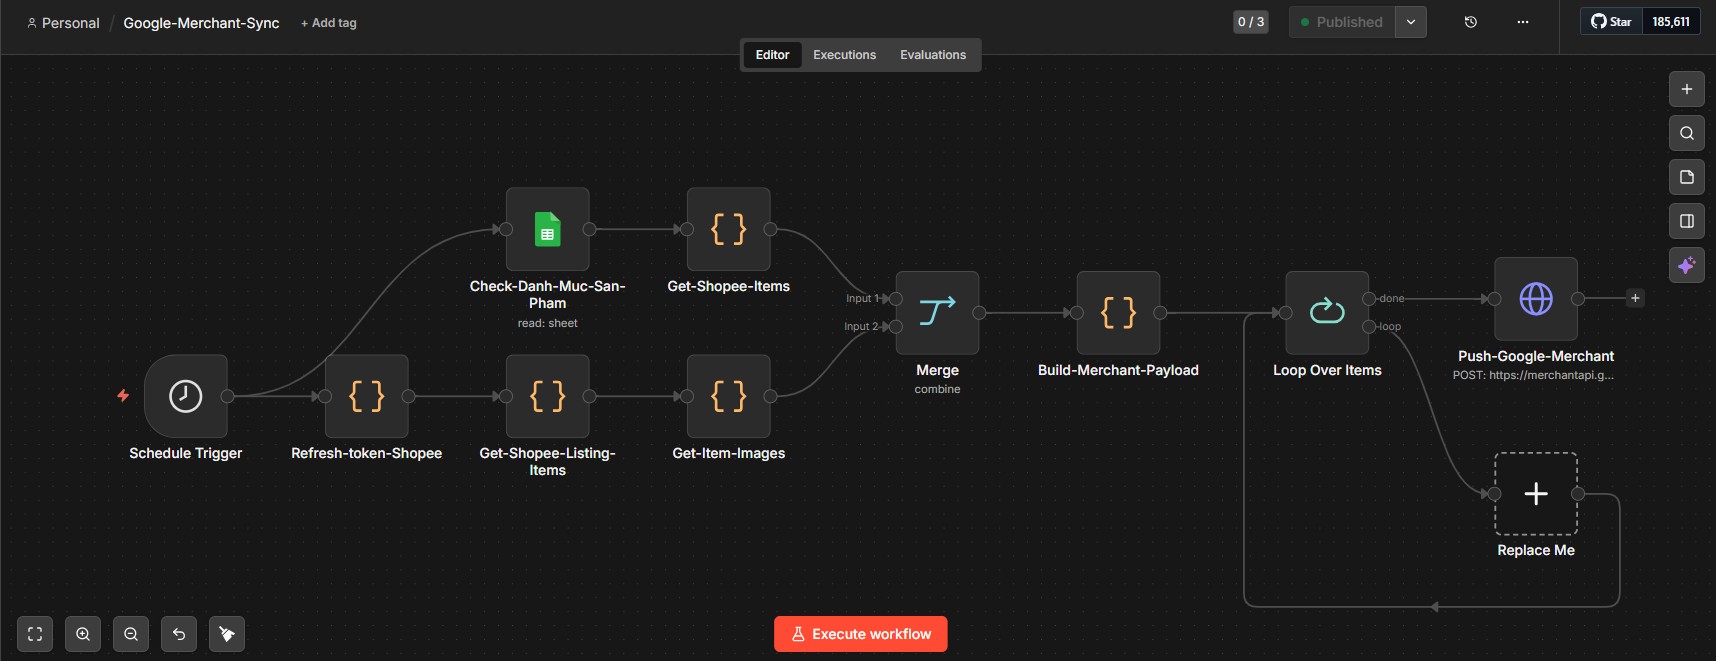This screenshot has width=1716, height=661.
Task: Add a sticky note from sidebar
Action: 1687,177
